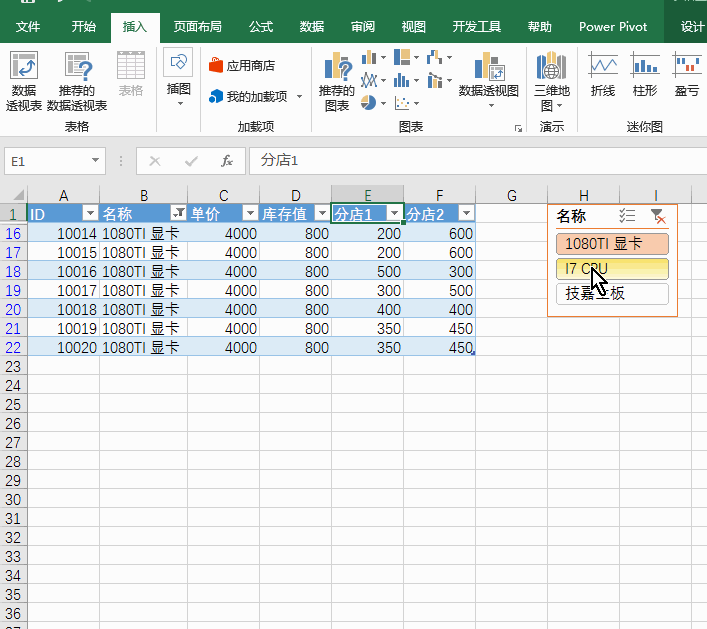Screen dimensions: 707x629
Task: Insert 折线 line sparkline
Action: click(x=603, y=75)
